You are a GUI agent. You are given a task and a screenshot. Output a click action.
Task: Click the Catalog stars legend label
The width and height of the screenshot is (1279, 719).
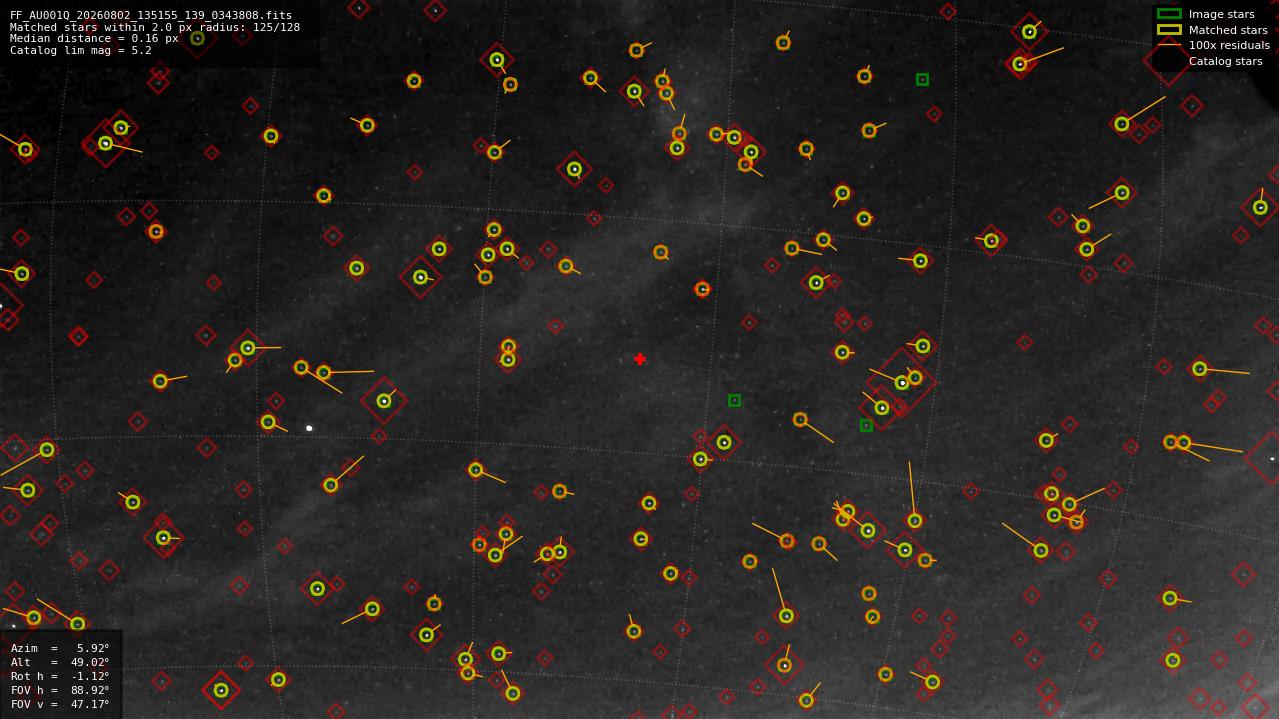(1225, 61)
